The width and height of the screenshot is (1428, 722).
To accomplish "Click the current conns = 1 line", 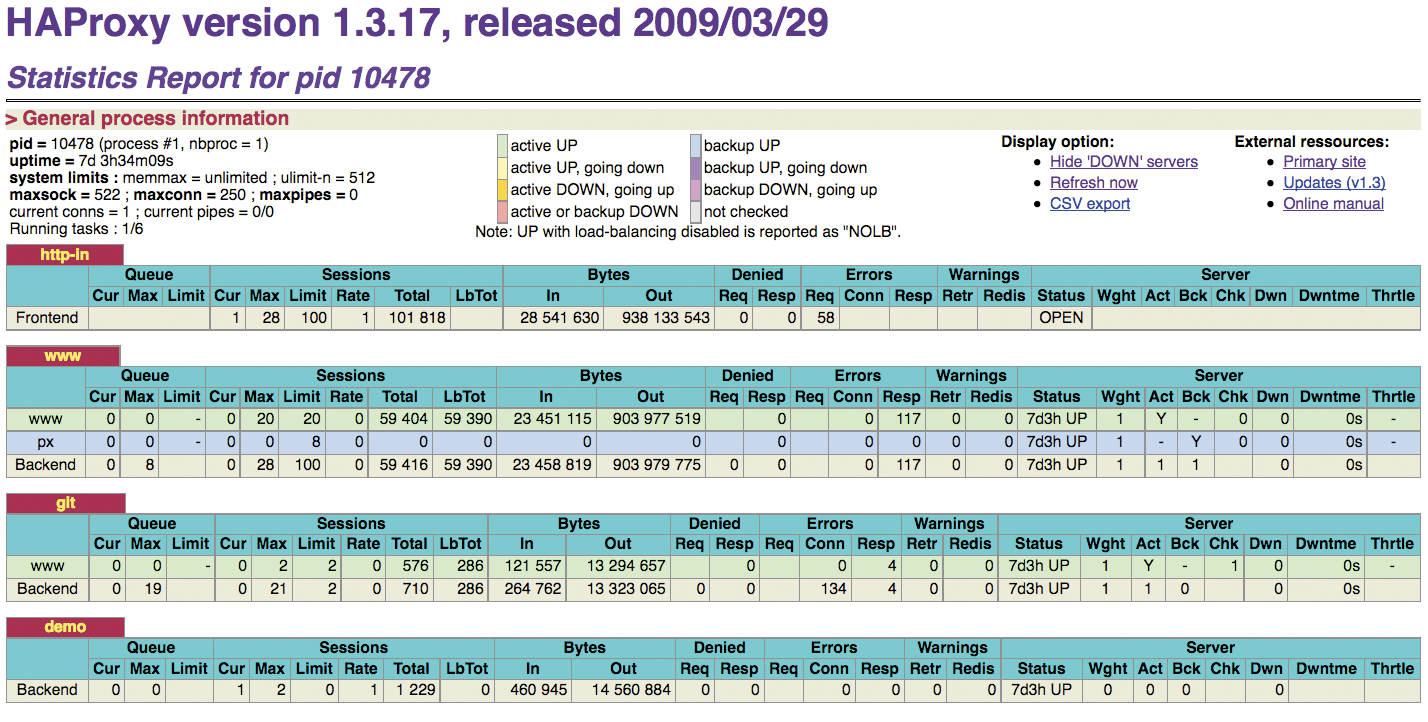I will tap(142, 212).
